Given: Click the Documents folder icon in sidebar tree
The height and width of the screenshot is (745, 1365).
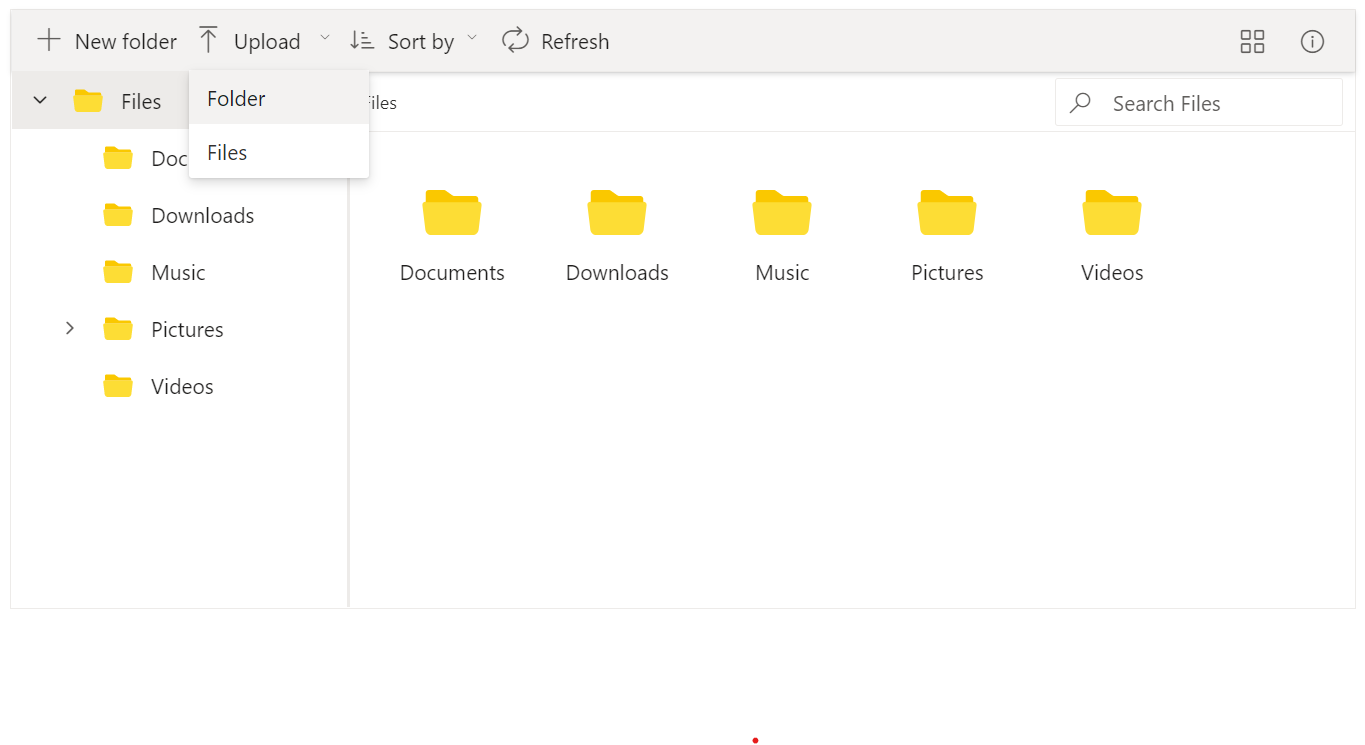Looking at the screenshot, I should pyautogui.click(x=118, y=158).
